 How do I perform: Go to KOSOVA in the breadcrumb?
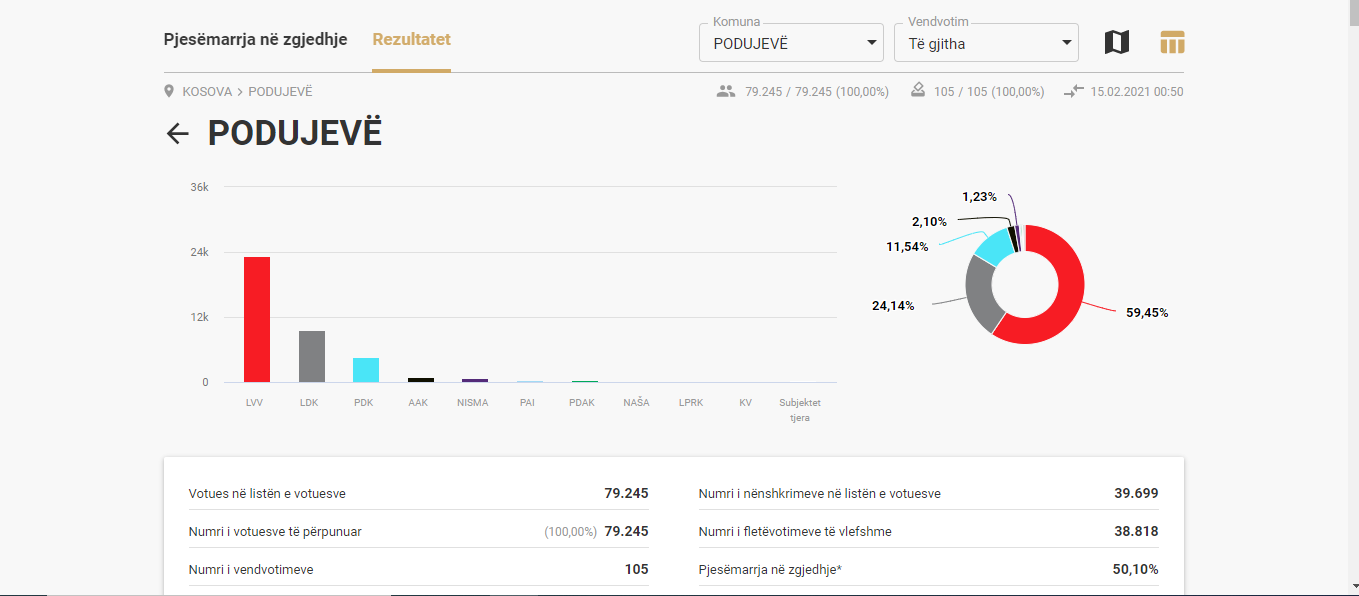pyautogui.click(x=207, y=91)
